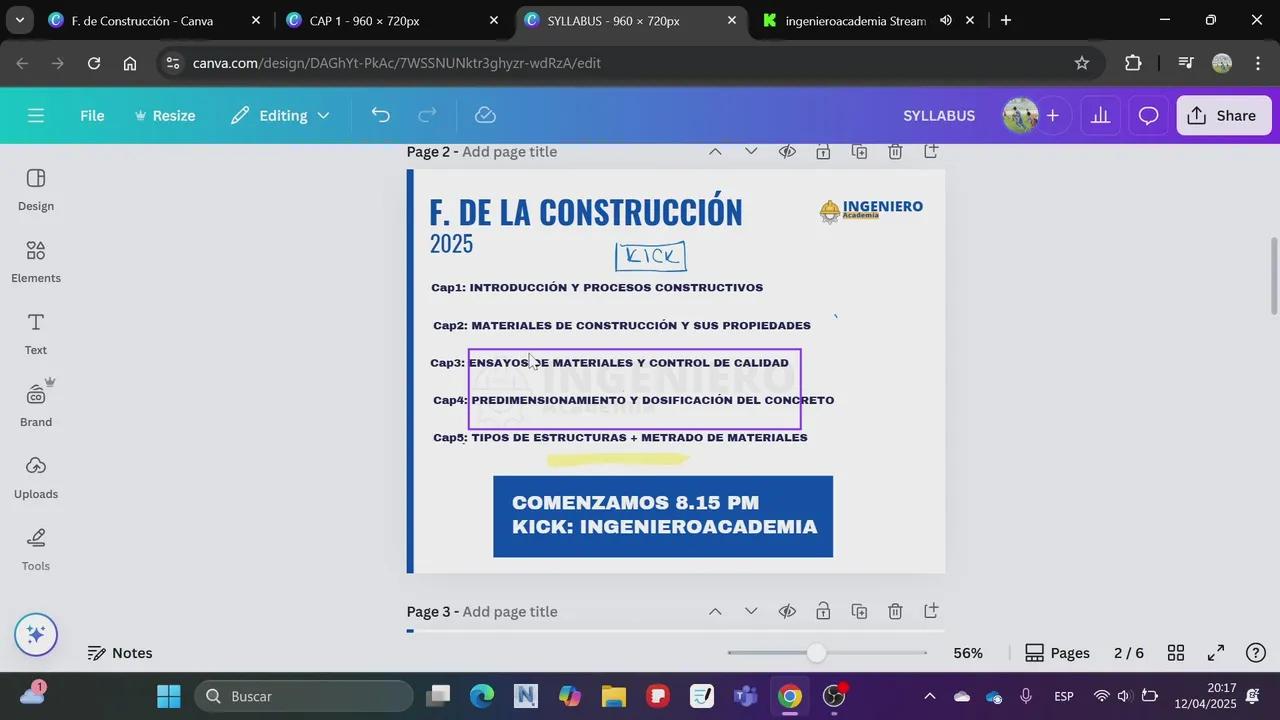Select the Text tool in sidebar
Image resolution: width=1280 pixels, height=720 pixels.
pos(36,333)
